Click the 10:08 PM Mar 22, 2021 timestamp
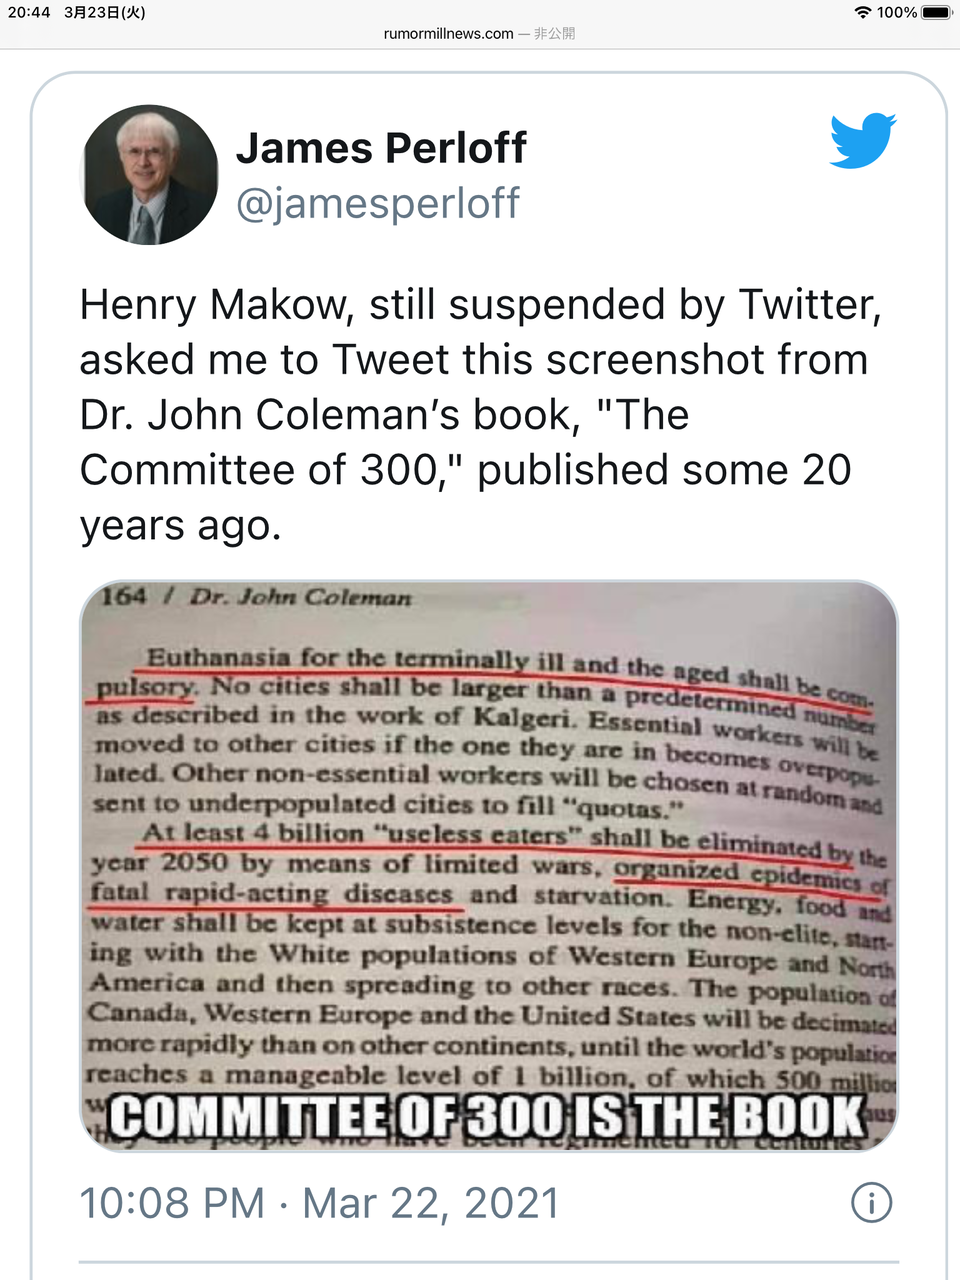Viewport: 960px width, 1280px height. [319, 1202]
